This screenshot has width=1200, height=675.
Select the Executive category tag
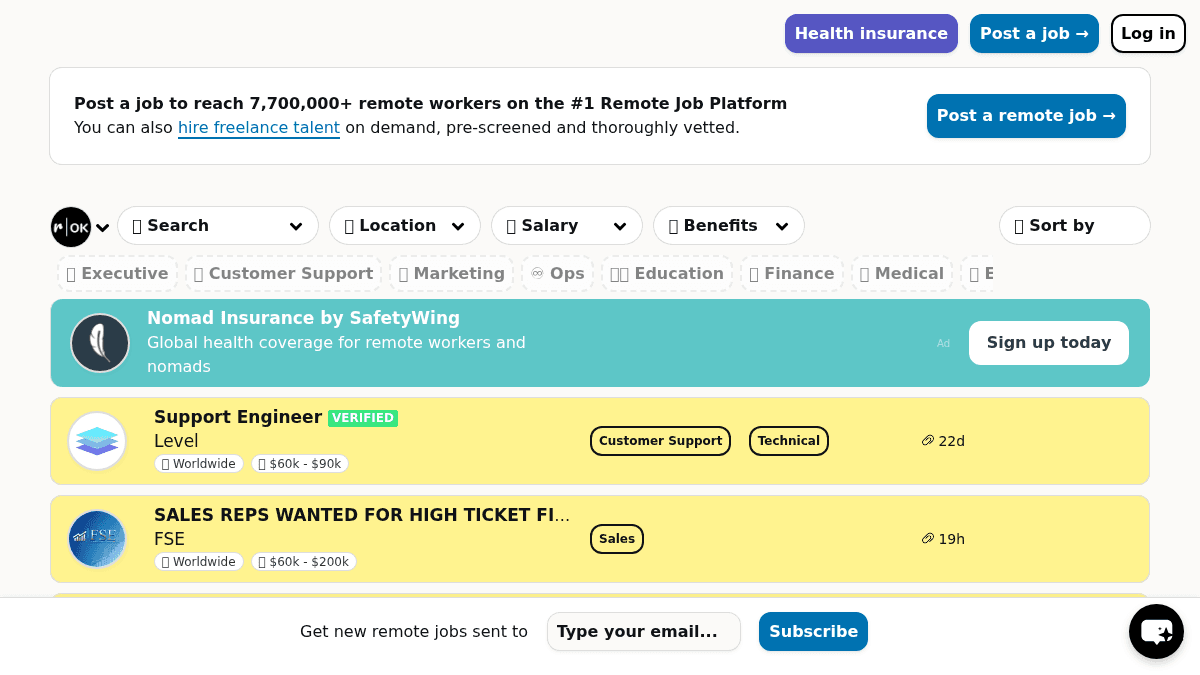click(118, 274)
